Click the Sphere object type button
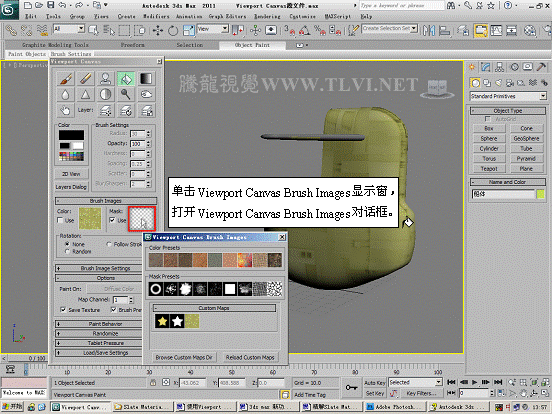 pos(489,138)
